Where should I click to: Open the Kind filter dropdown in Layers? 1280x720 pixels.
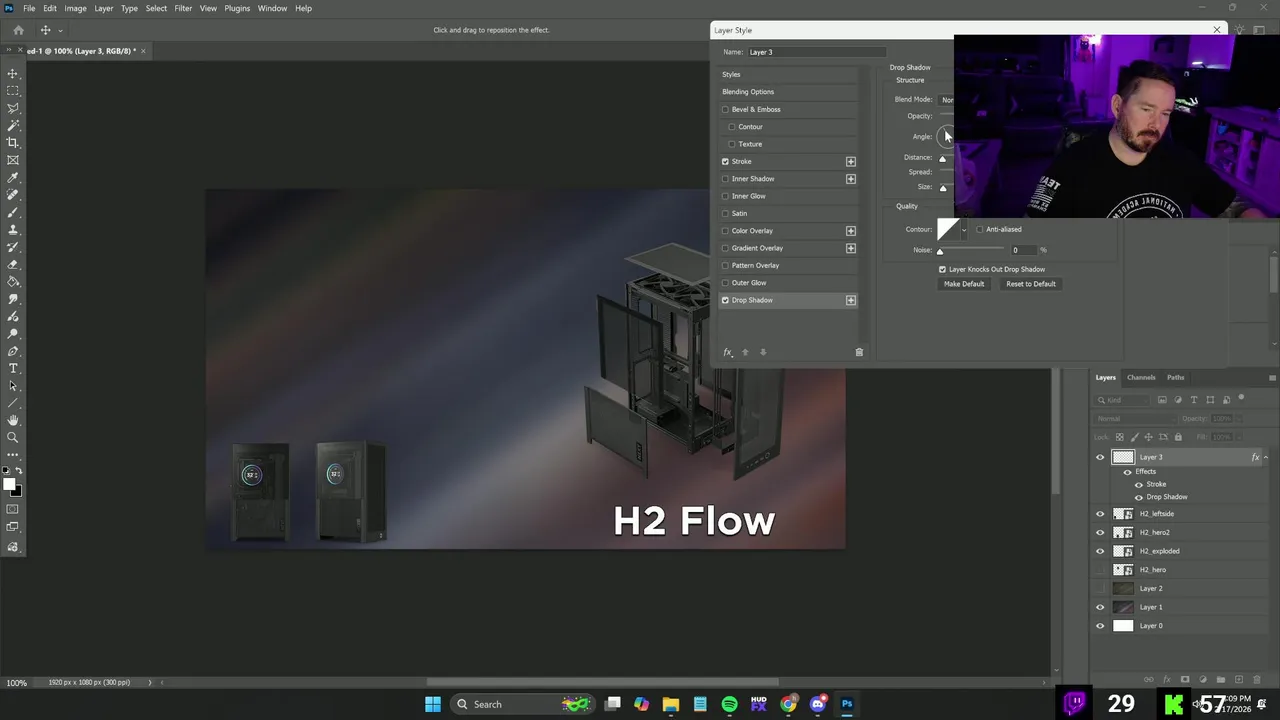(x=1124, y=400)
